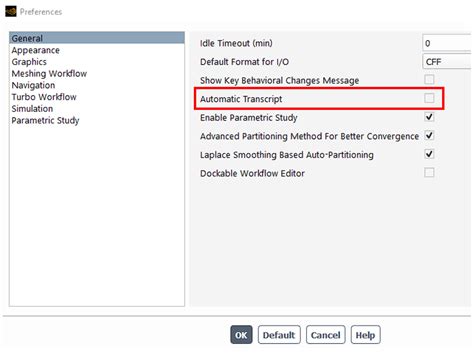Image resolution: width=474 pixels, height=361 pixels.
Task: Open the Appearance preferences category
Action: pyautogui.click(x=36, y=50)
